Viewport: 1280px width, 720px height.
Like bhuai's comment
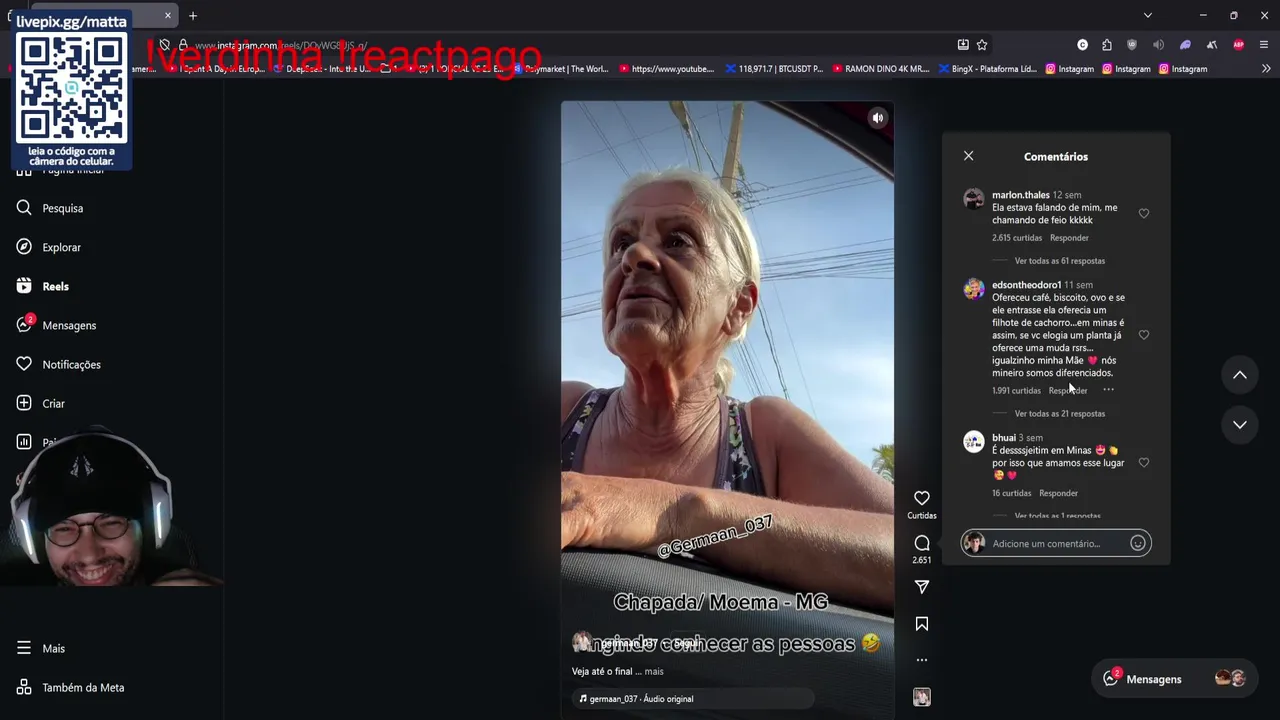1144,463
